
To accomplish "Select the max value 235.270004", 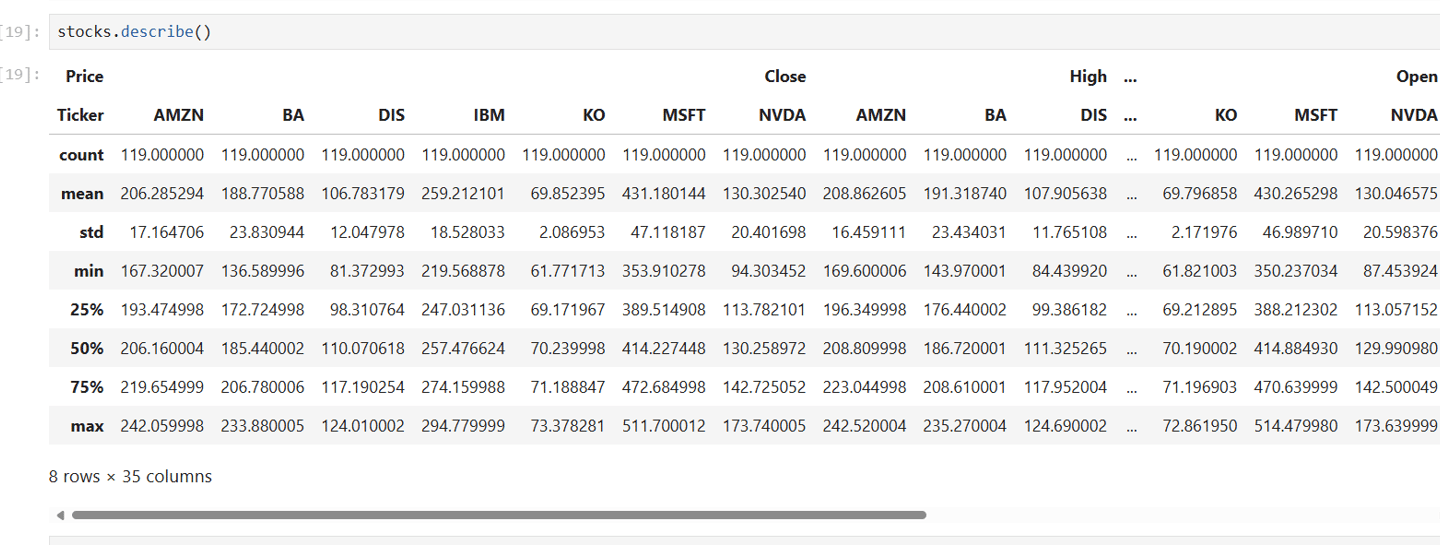I will (x=966, y=426).
